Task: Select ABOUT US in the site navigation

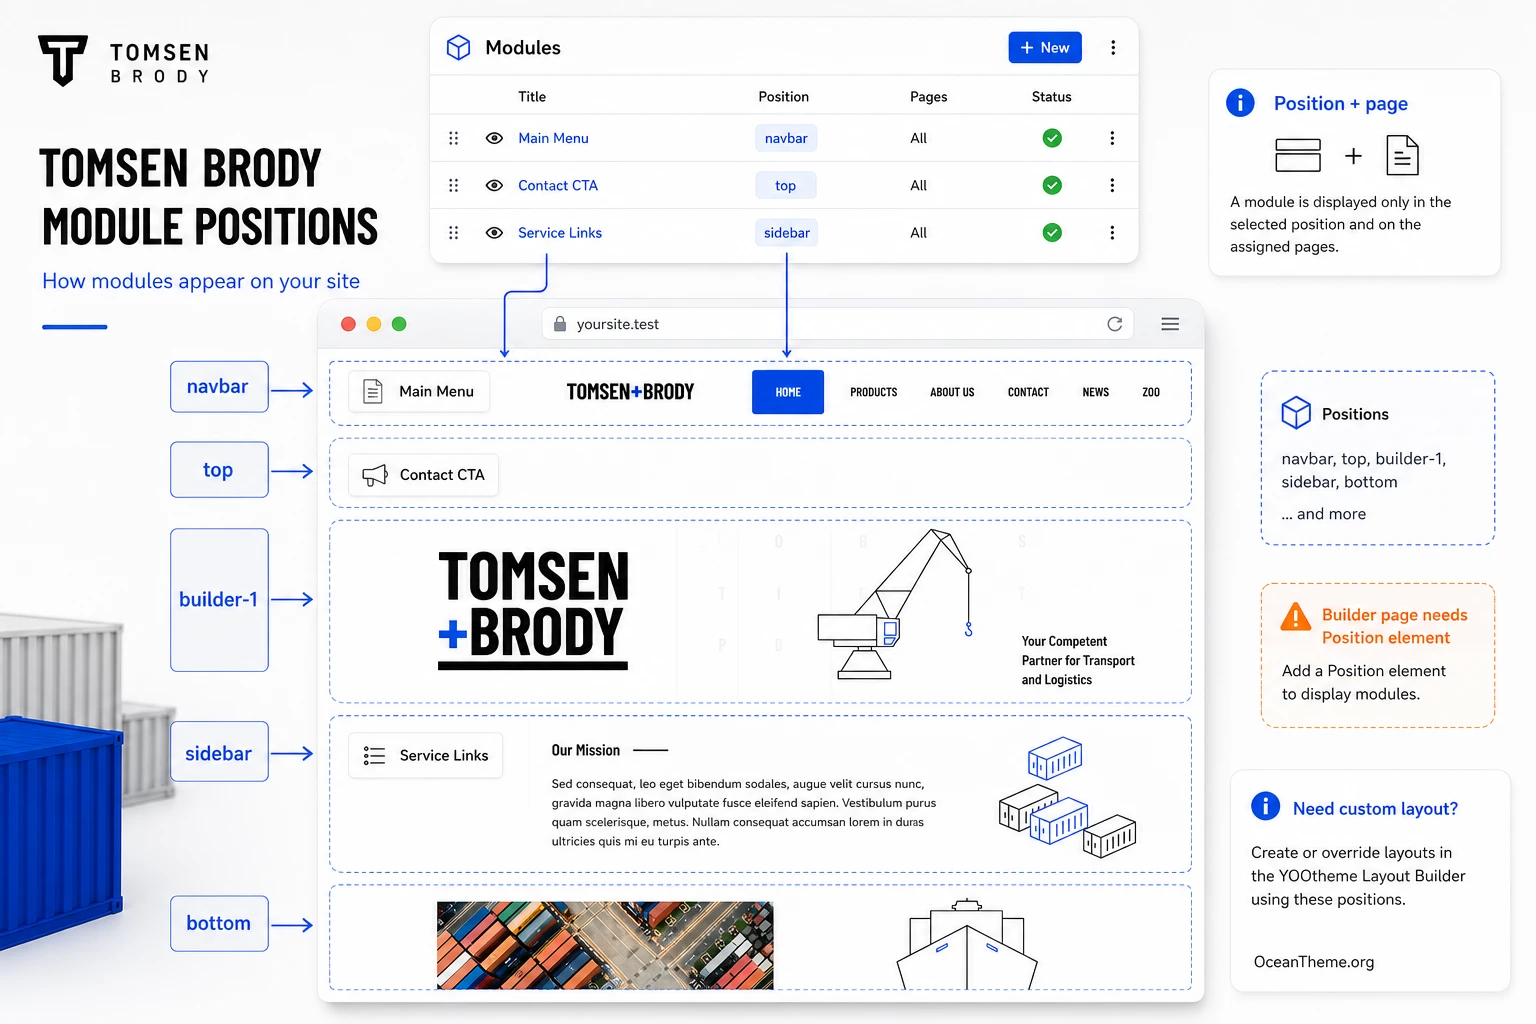Action: click(952, 392)
